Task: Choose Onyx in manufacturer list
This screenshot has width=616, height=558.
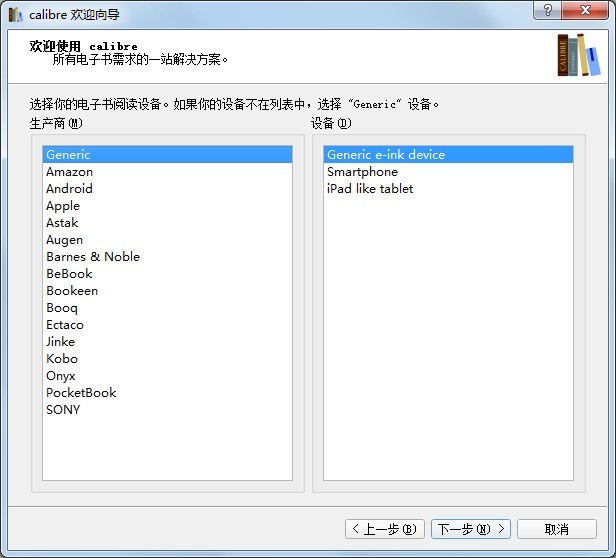Action: pos(167,376)
